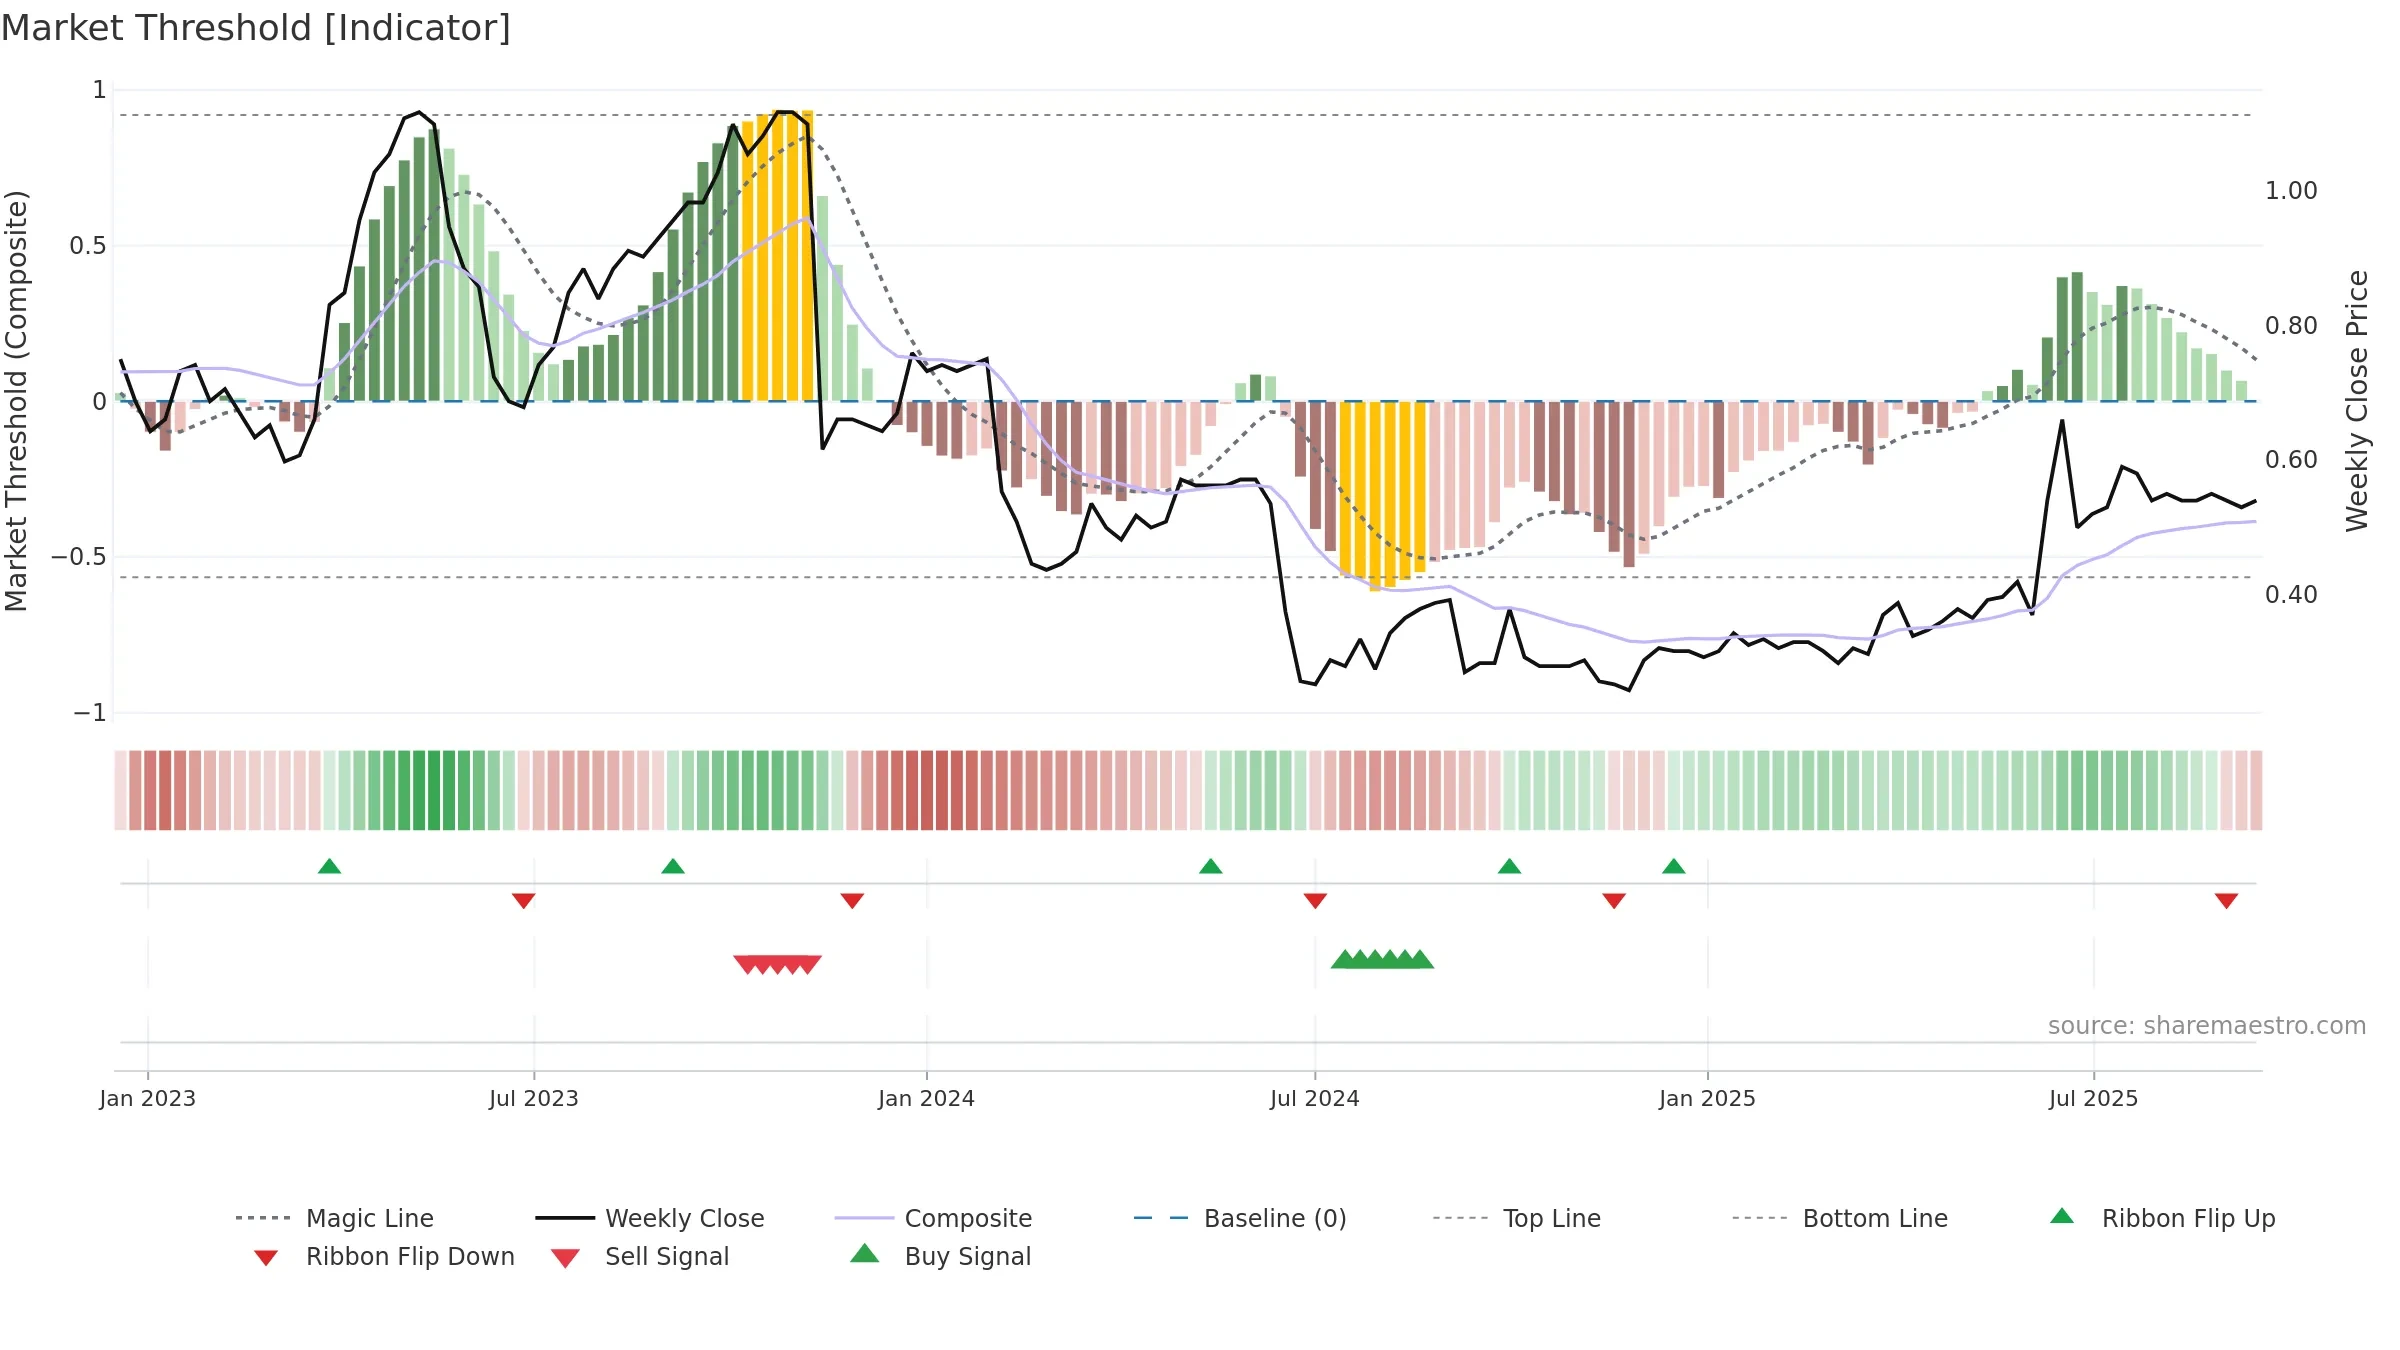Click the Ribbon Flip Down marker after Jul 2025
The image size is (2400, 1350).
click(x=2226, y=901)
